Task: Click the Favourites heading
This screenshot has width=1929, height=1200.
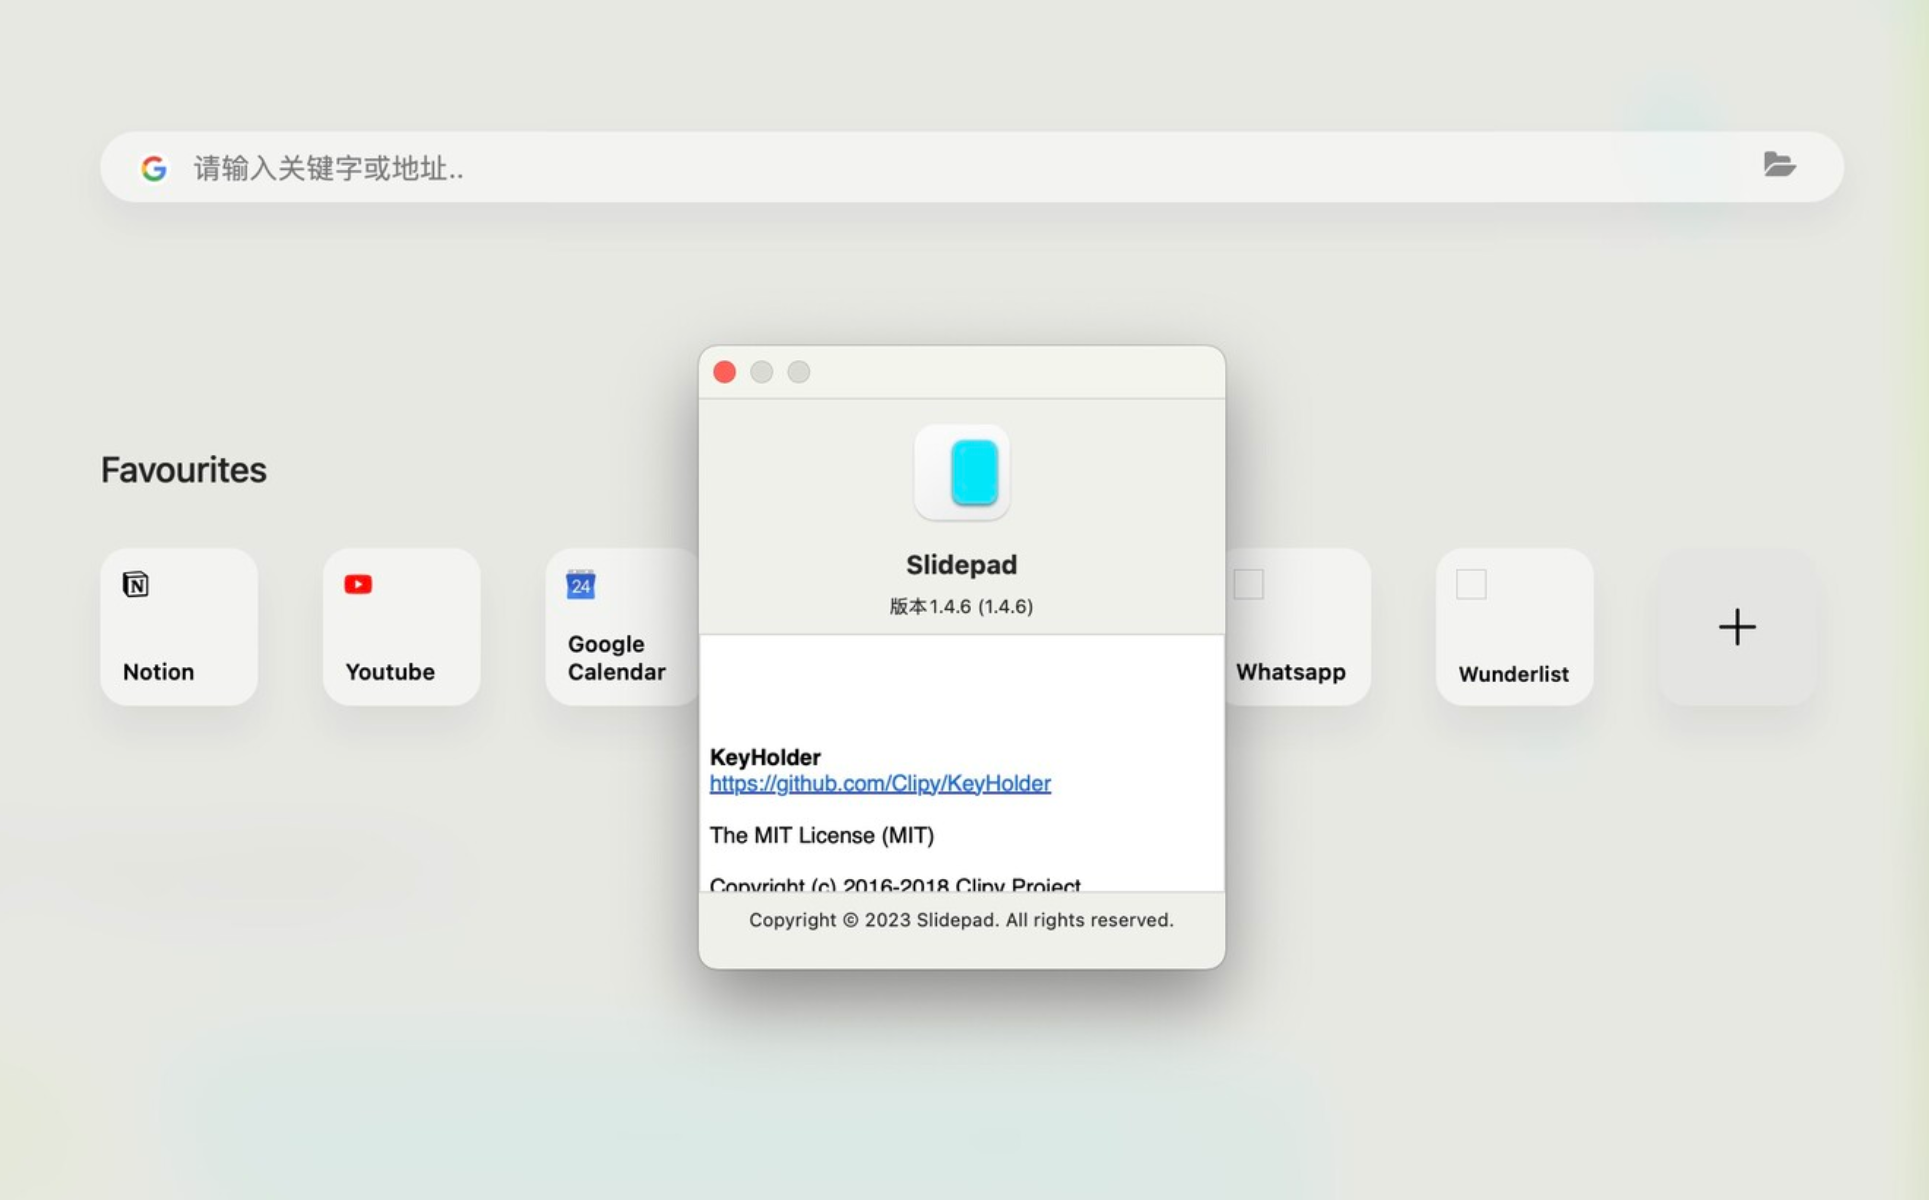Action: [x=184, y=470]
